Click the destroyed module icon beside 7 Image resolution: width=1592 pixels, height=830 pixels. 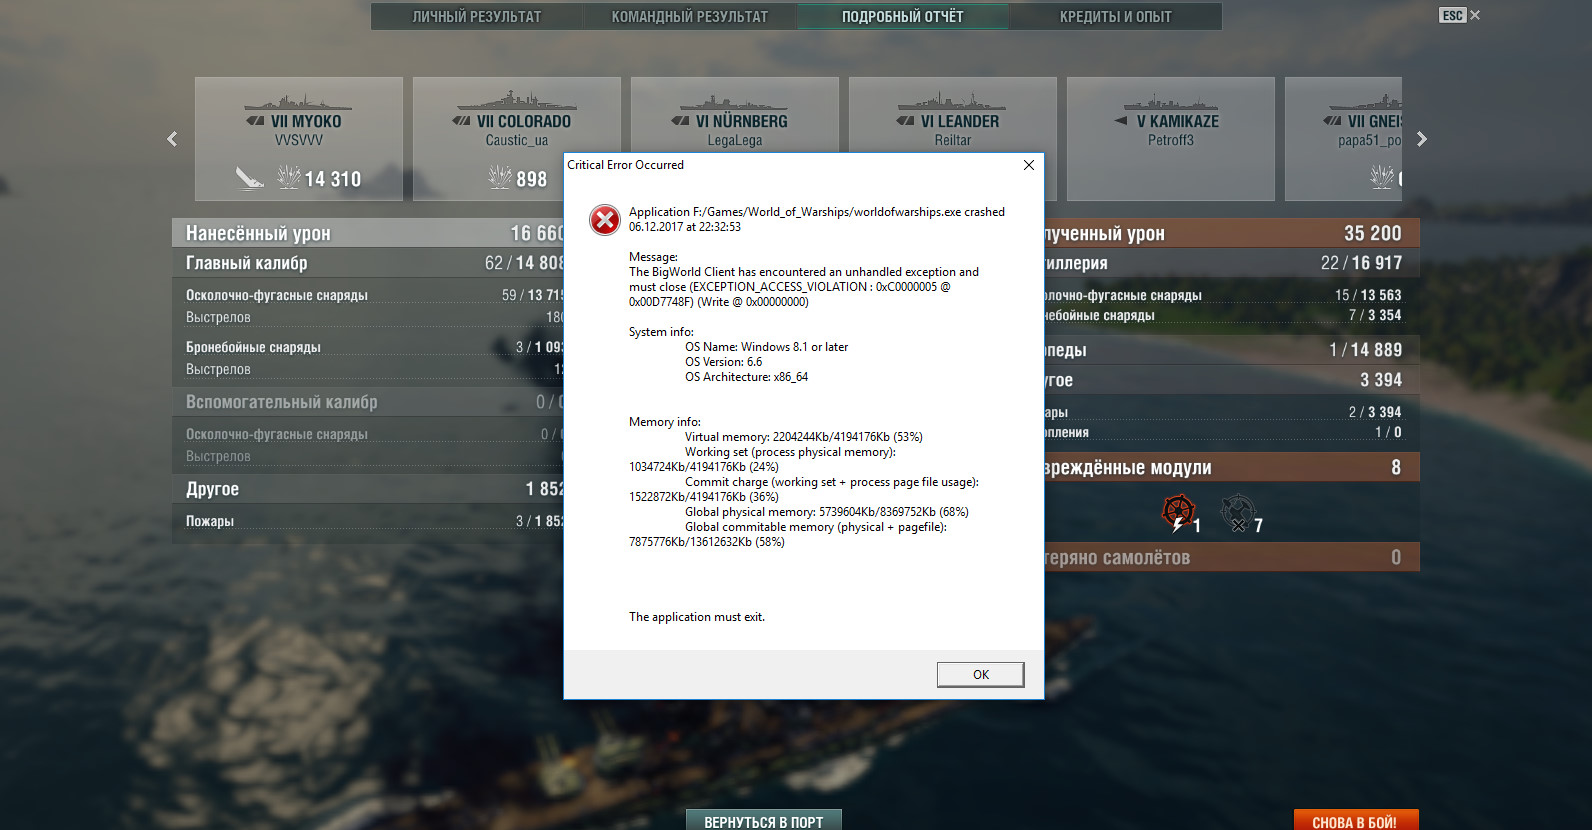pos(1238,512)
